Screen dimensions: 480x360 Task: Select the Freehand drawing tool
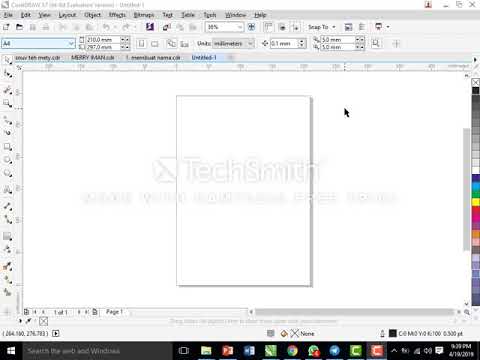[7, 119]
